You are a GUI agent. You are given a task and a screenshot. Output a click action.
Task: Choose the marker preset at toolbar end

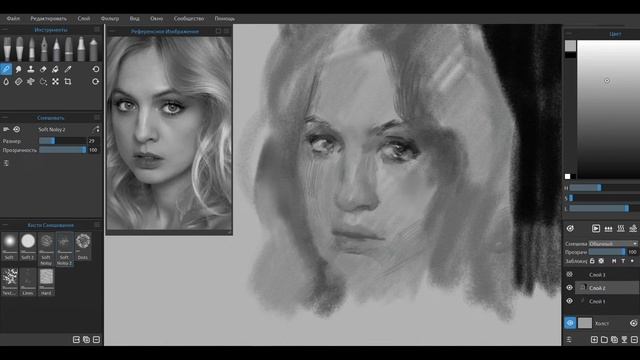click(x=93, y=49)
